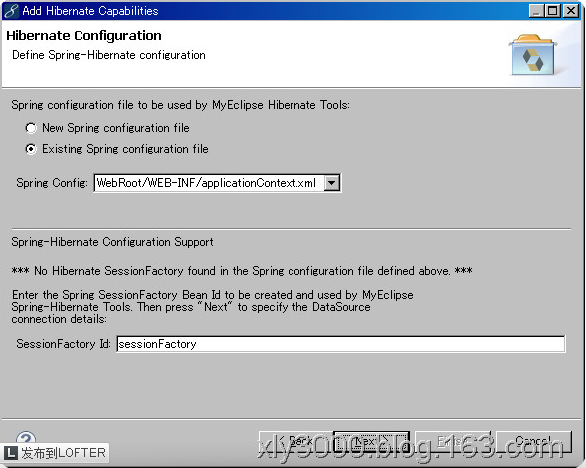Select Existing Spring configuration file radio button
Image resolution: width=586 pixels, height=468 pixels.
(31, 149)
